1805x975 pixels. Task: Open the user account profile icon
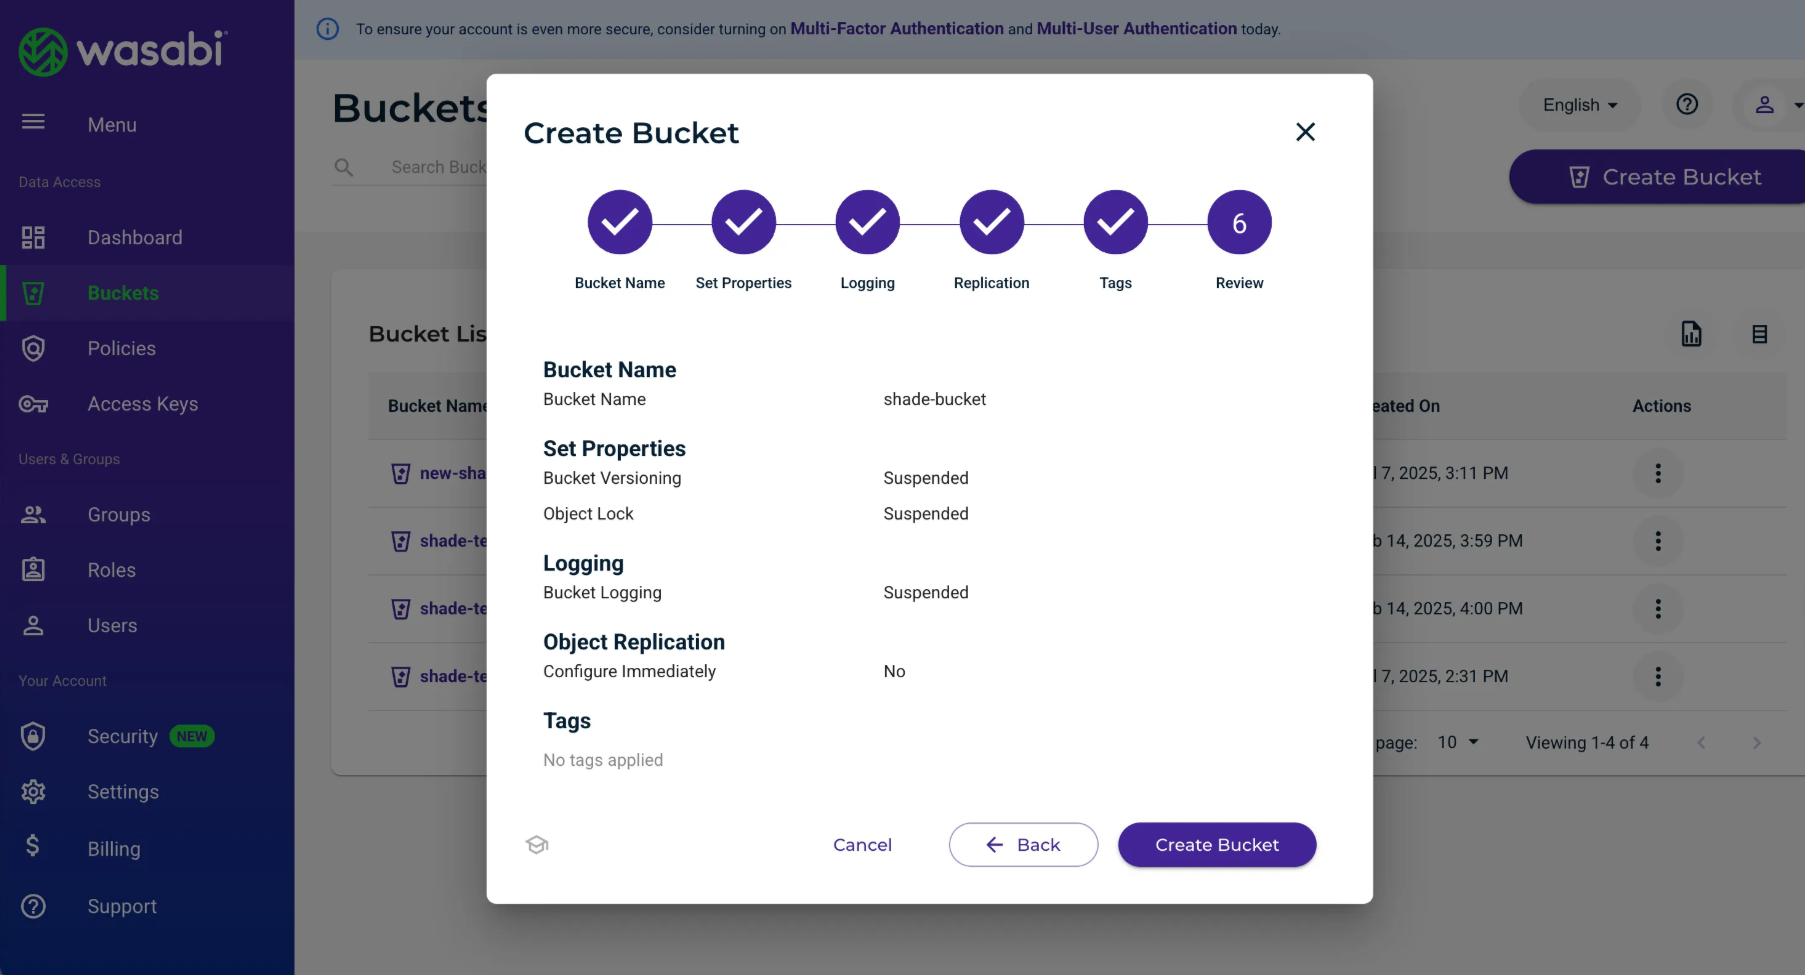point(1765,104)
